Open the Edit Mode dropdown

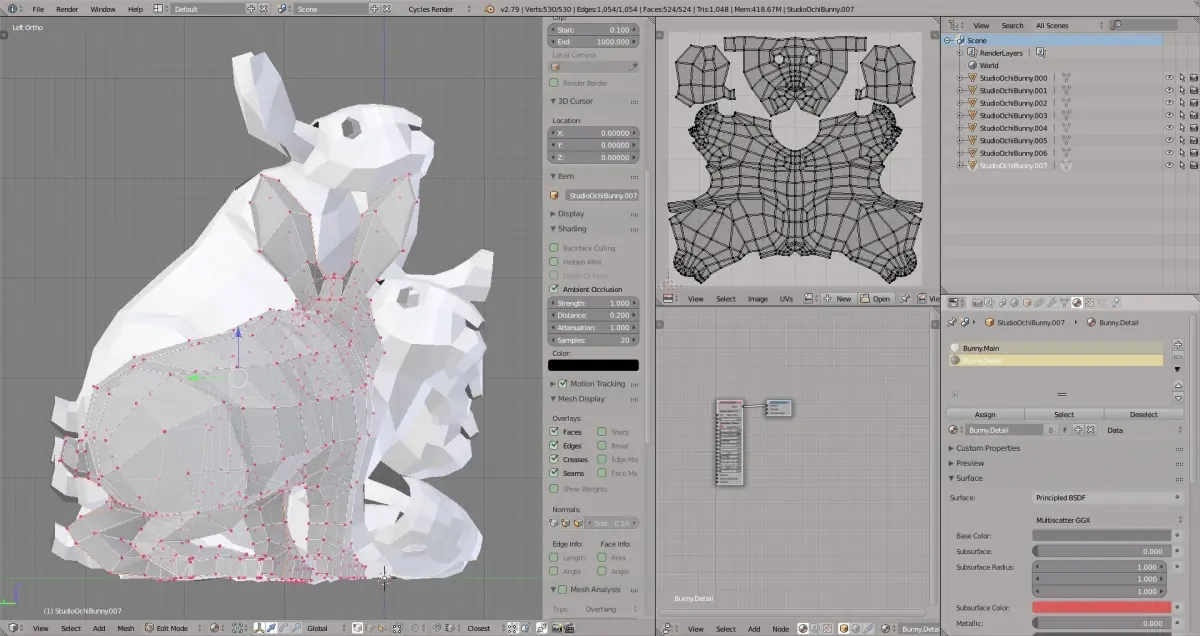(x=175, y=628)
